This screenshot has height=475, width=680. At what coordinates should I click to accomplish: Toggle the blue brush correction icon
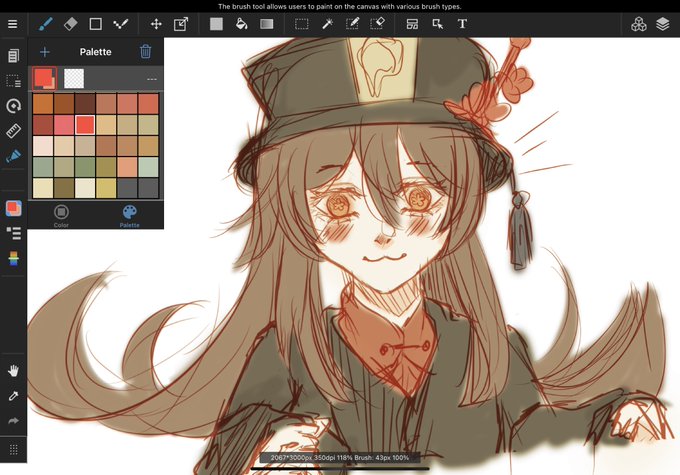tap(13, 156)
